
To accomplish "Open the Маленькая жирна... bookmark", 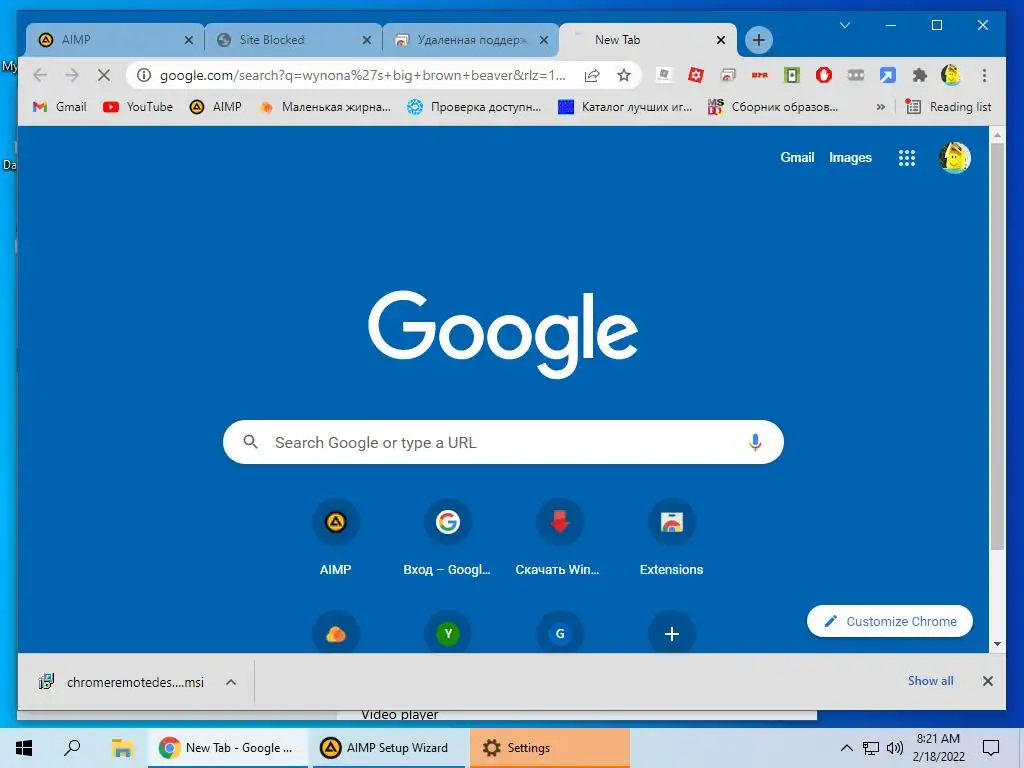I will click(325, 107).
